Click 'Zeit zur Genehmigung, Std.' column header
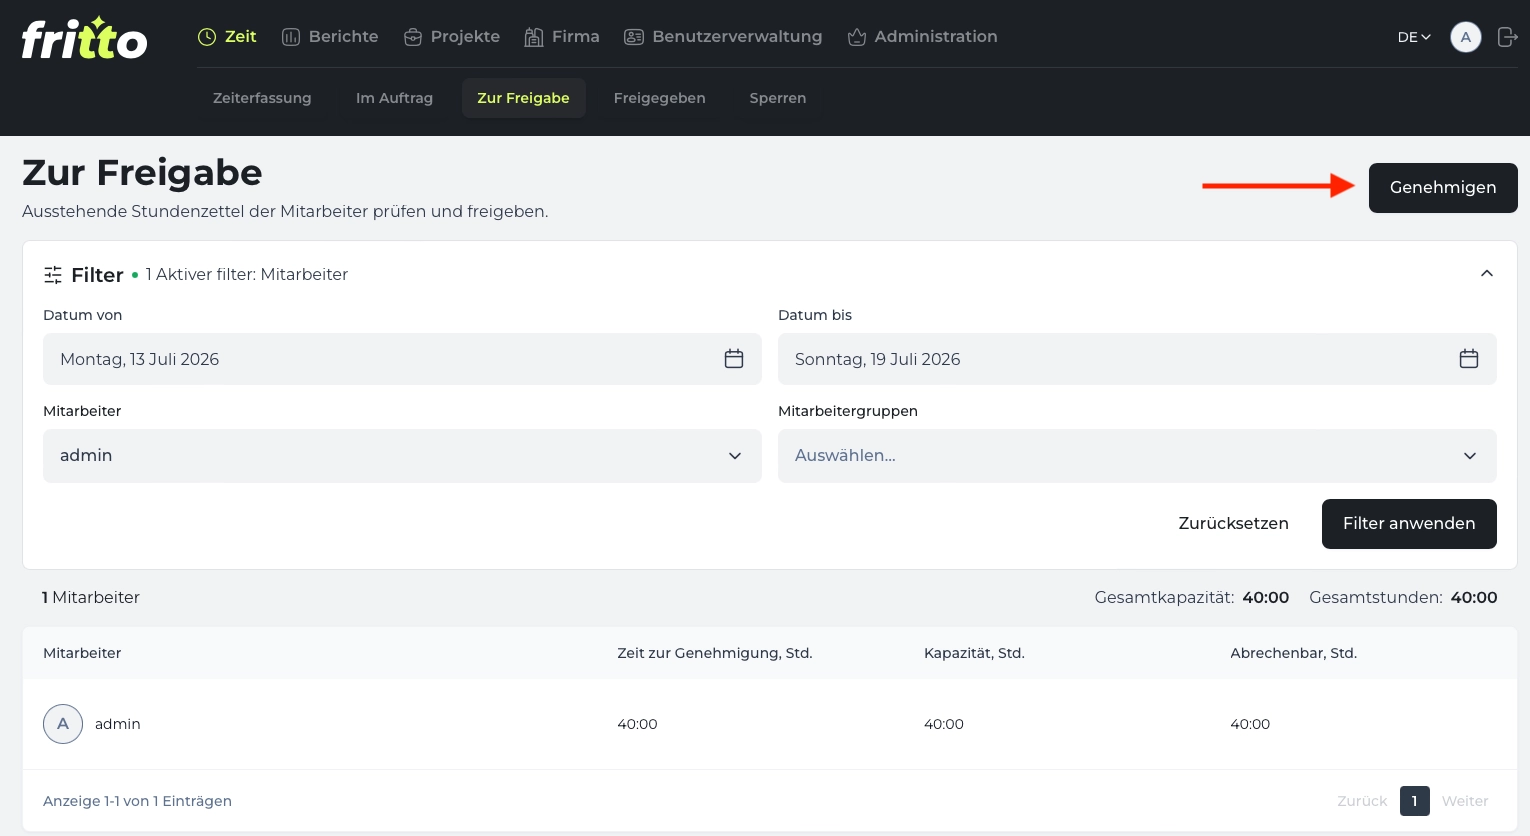 [x=715, y=653]
